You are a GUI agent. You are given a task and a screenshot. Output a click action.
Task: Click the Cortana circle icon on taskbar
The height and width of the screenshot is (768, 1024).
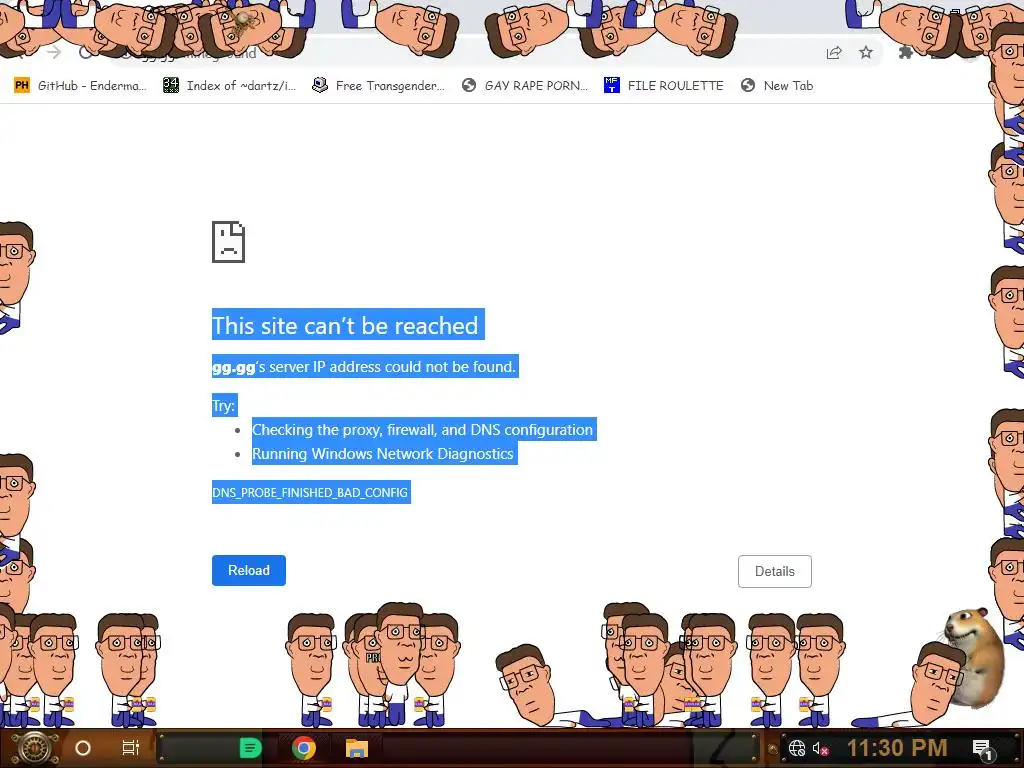click(x=83, y=748)
